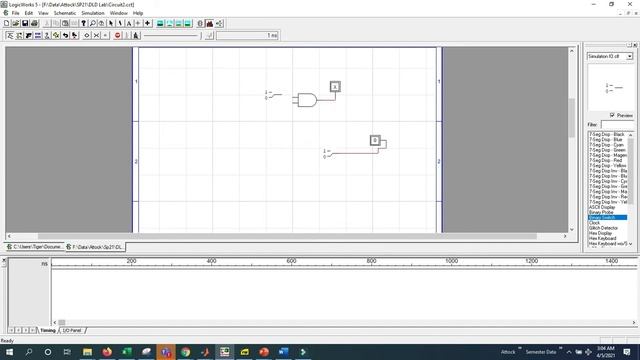Open the Windows Start menu
The width and height of the screenshot is (640, 360).
point(9,352)
